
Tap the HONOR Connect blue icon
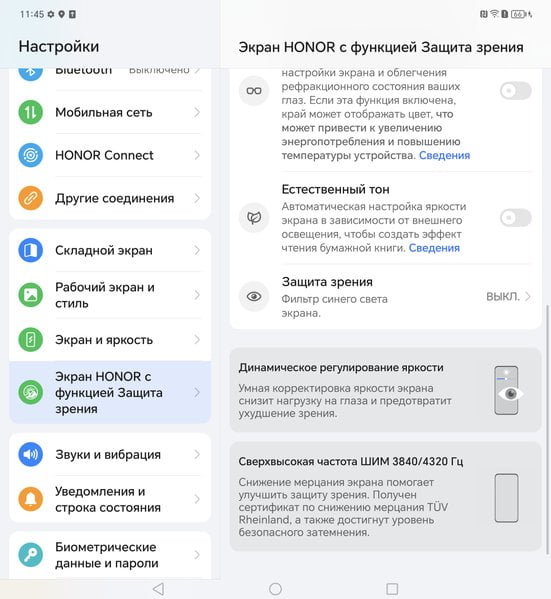coord(31,155)
